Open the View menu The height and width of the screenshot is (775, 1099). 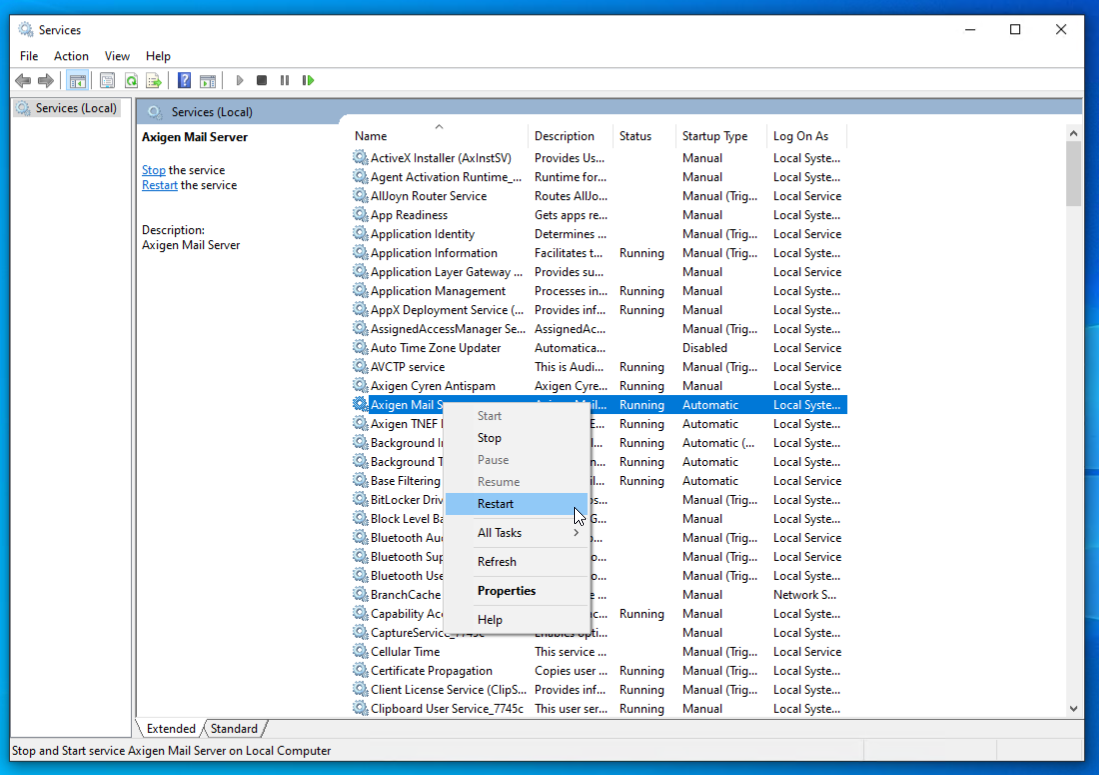(x=117, y=56)
